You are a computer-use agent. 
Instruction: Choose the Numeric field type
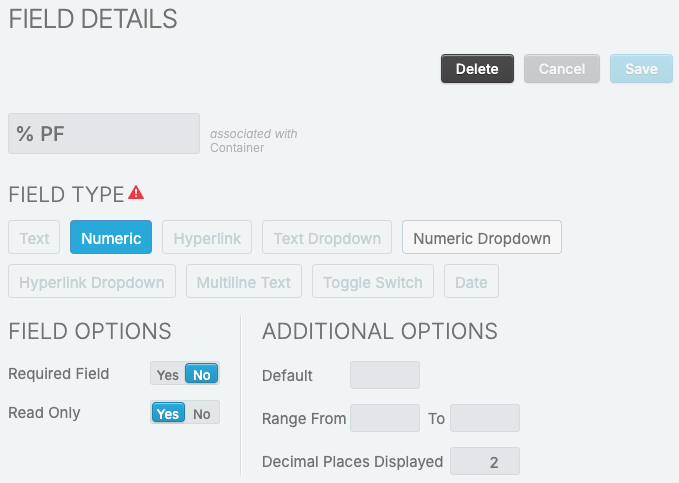click(111, 238)
